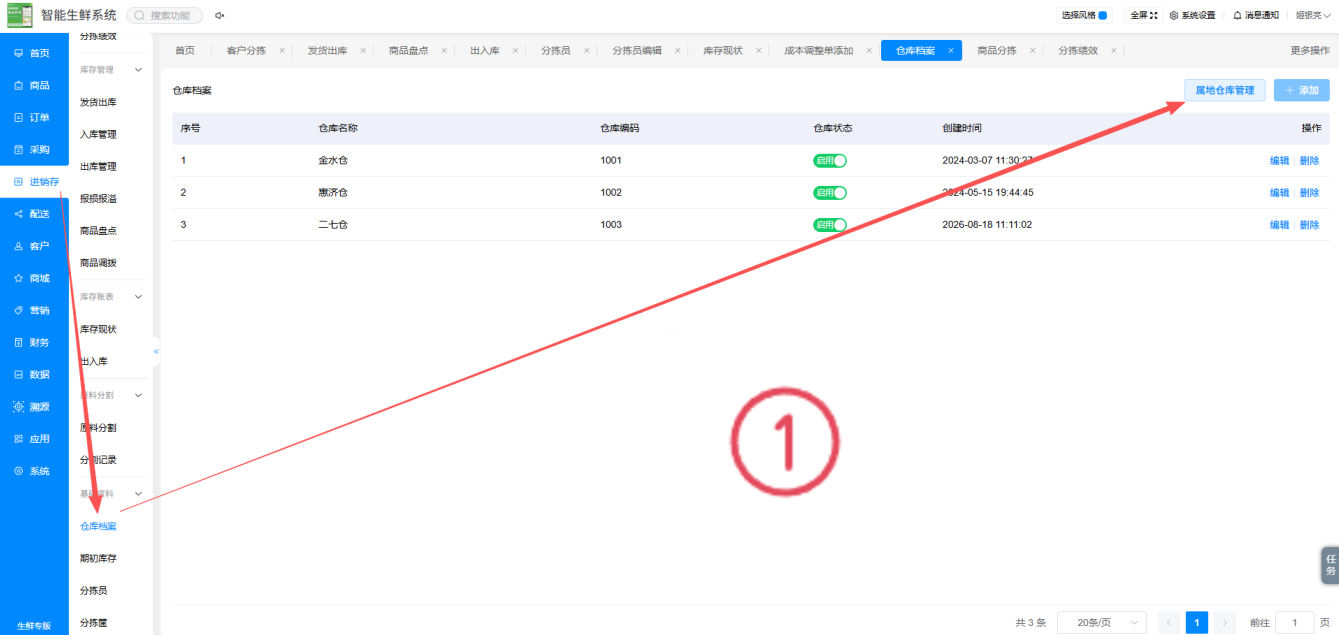Collapse the 库存账表 menu group
Image resolution: width=1339 pixels, height=635 pixels.
pyautogui.click(x=138, y=297)
